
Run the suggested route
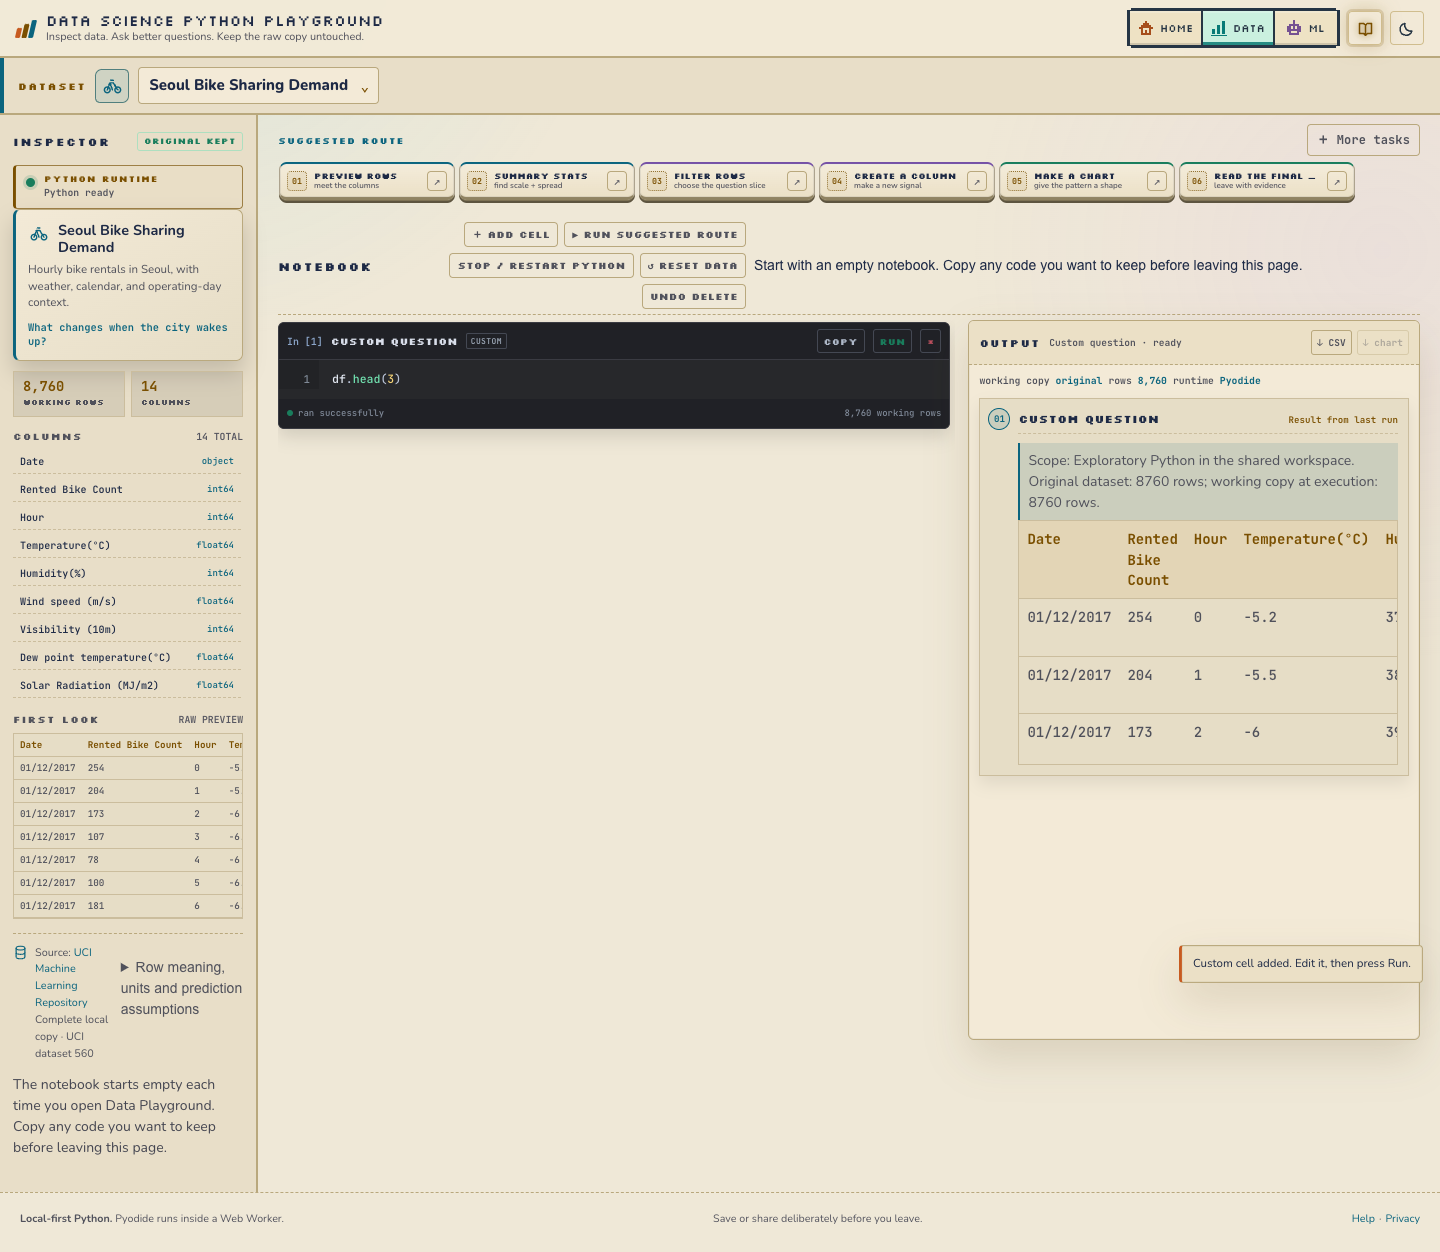pyautogui.click(x=655, y=235)
